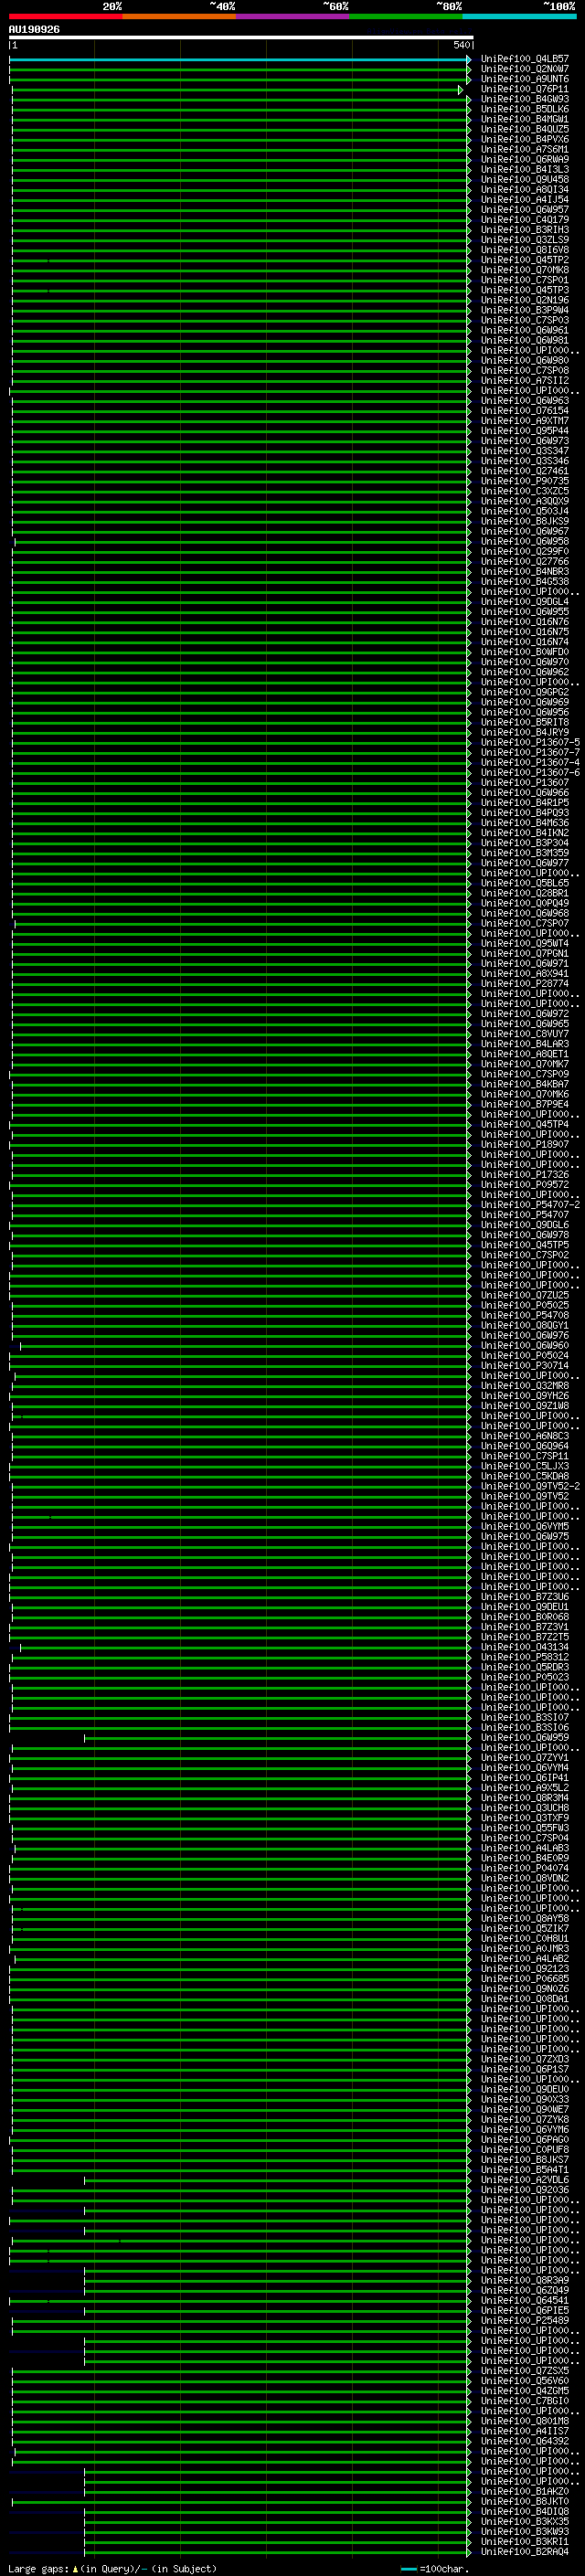Click hit label UniRef100_B4MGW1

click(525, 120)
